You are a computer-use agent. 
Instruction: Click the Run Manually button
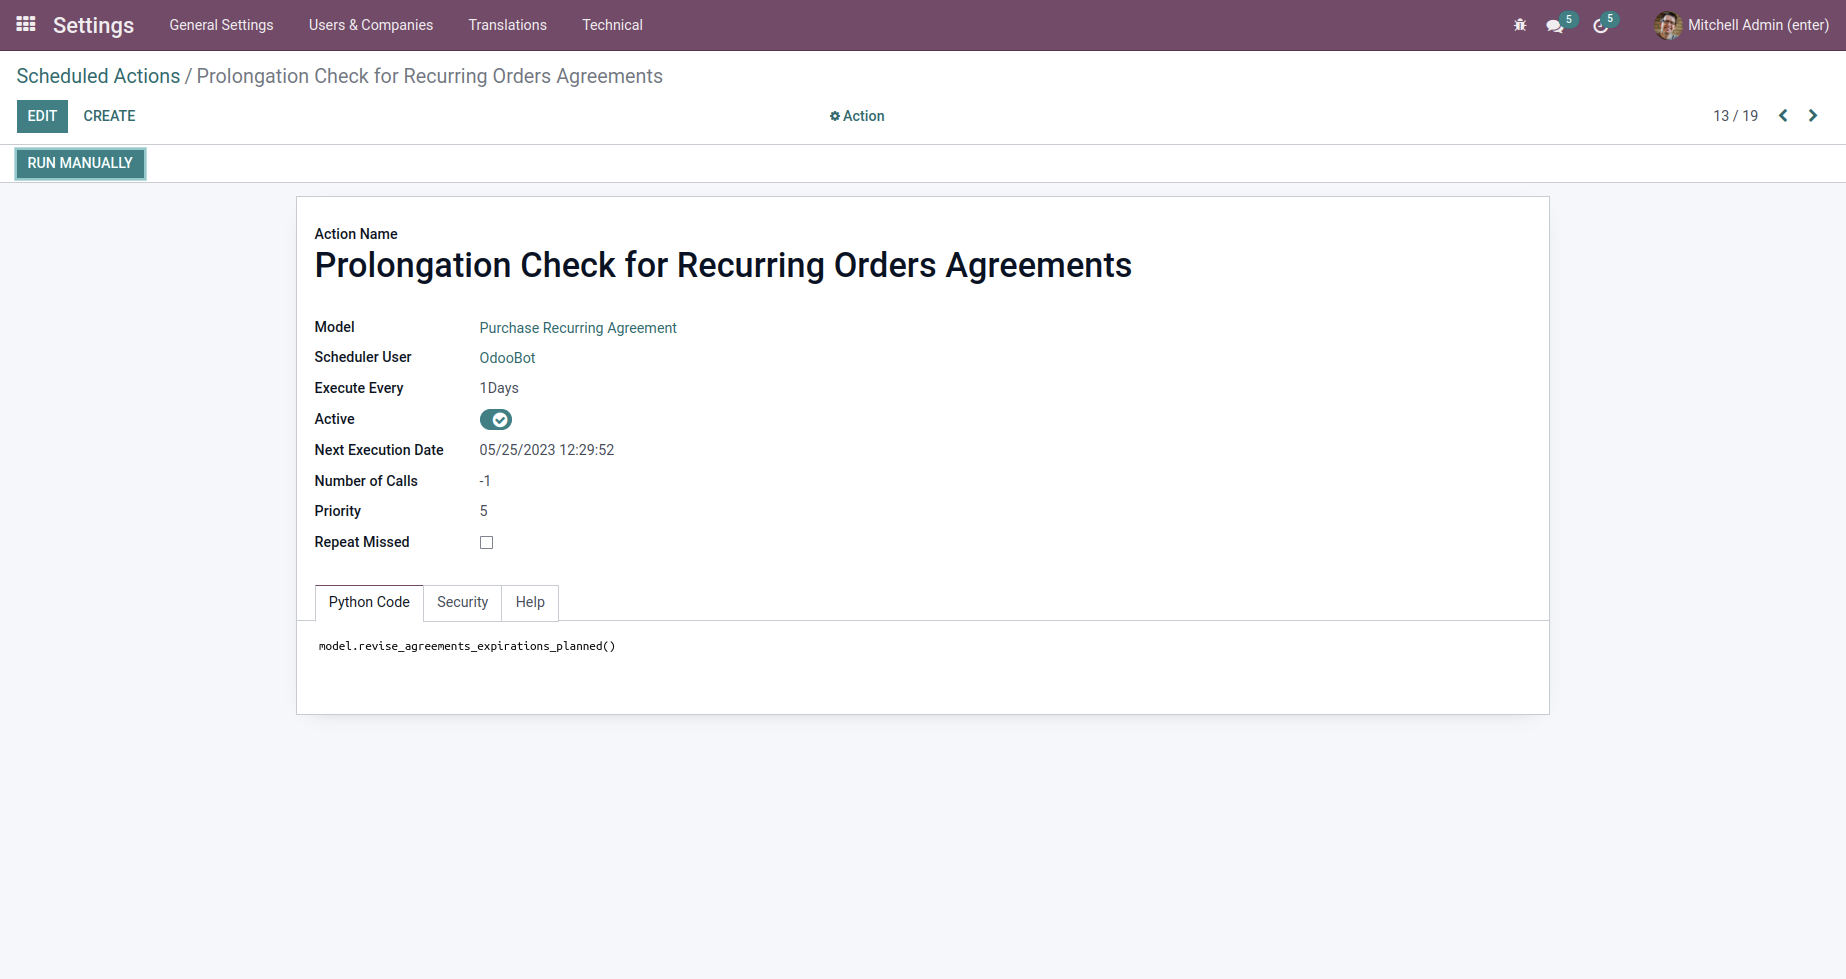[x=80, y=163]
